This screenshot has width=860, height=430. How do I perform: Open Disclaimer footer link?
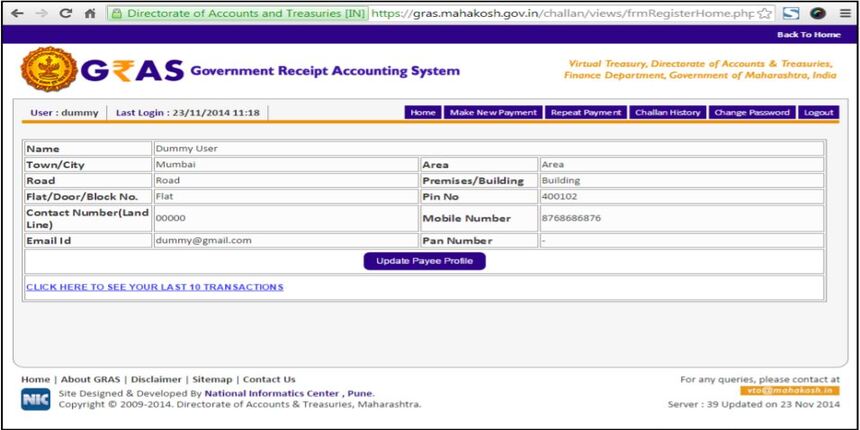pyautogui.click(x=156, y=379)
